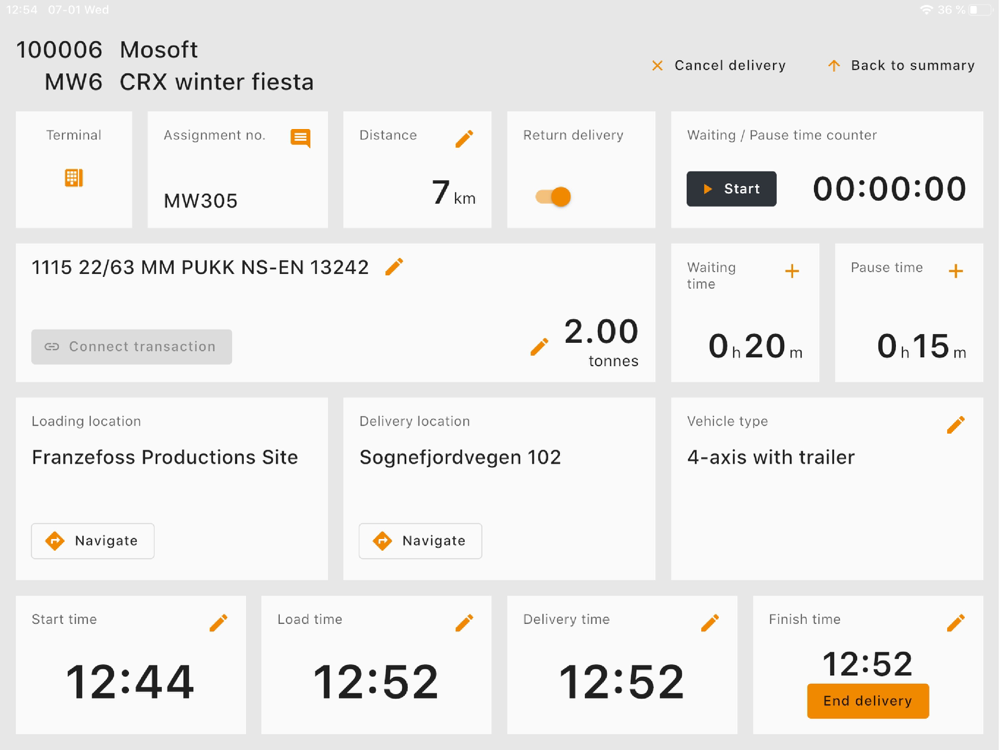
Task: Edit the Start time
Action: pyautogui.click(x=219, y=622)
